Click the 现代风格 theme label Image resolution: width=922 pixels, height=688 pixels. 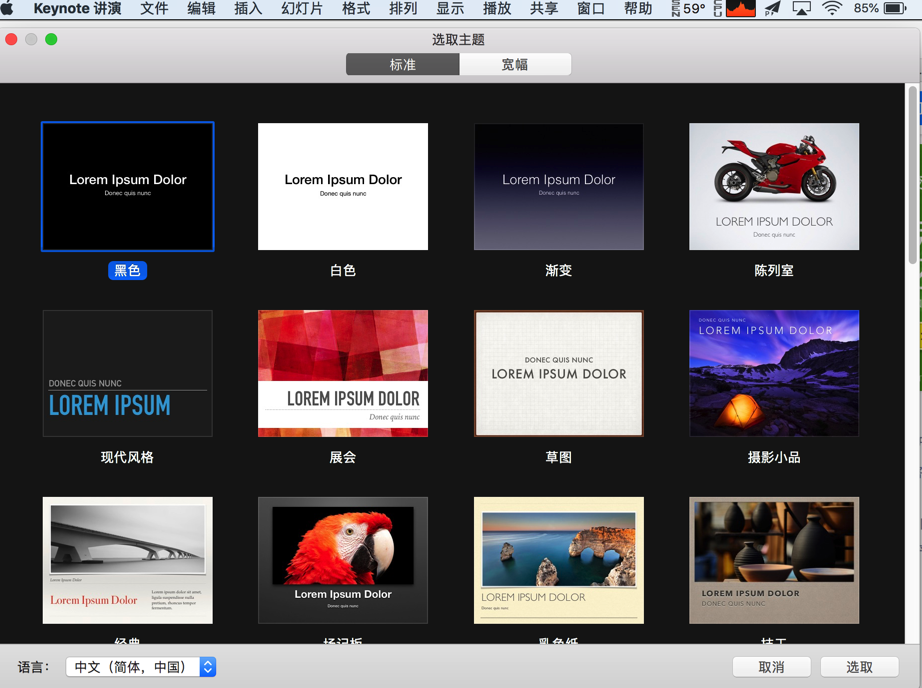click(x=128, y=457)
